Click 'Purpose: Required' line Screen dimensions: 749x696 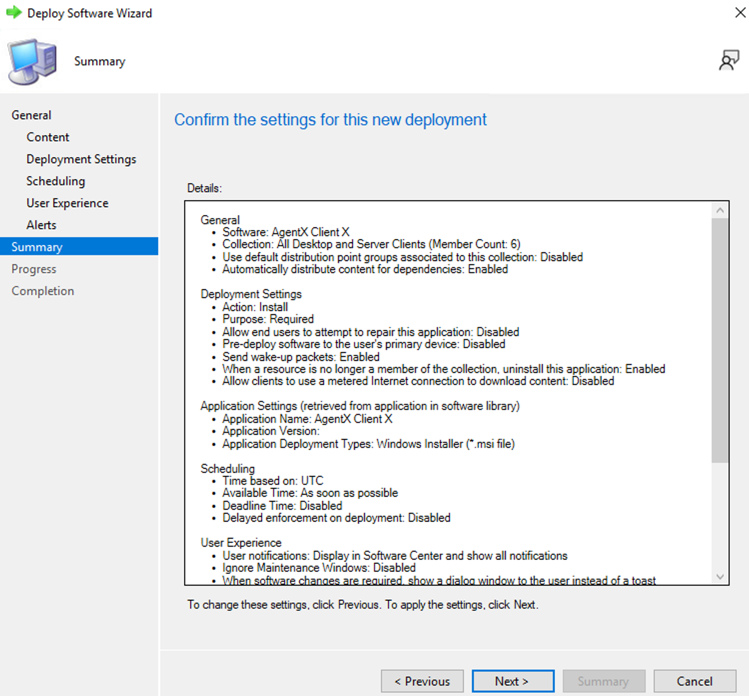click(268, 319)
